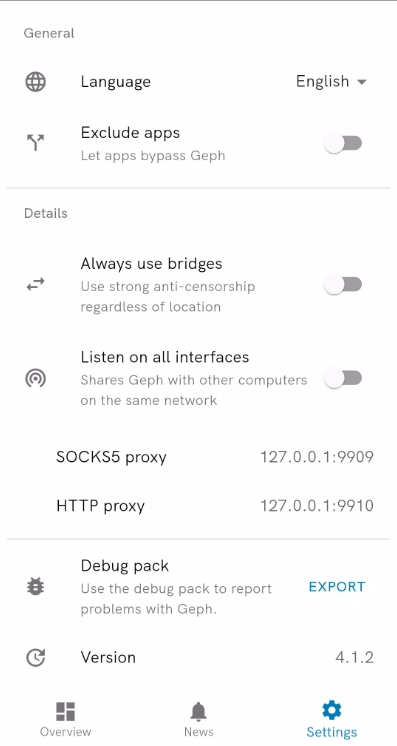Click the globe icon beside Language
This screenshot has width=397, height=746.
coord(36,82)
